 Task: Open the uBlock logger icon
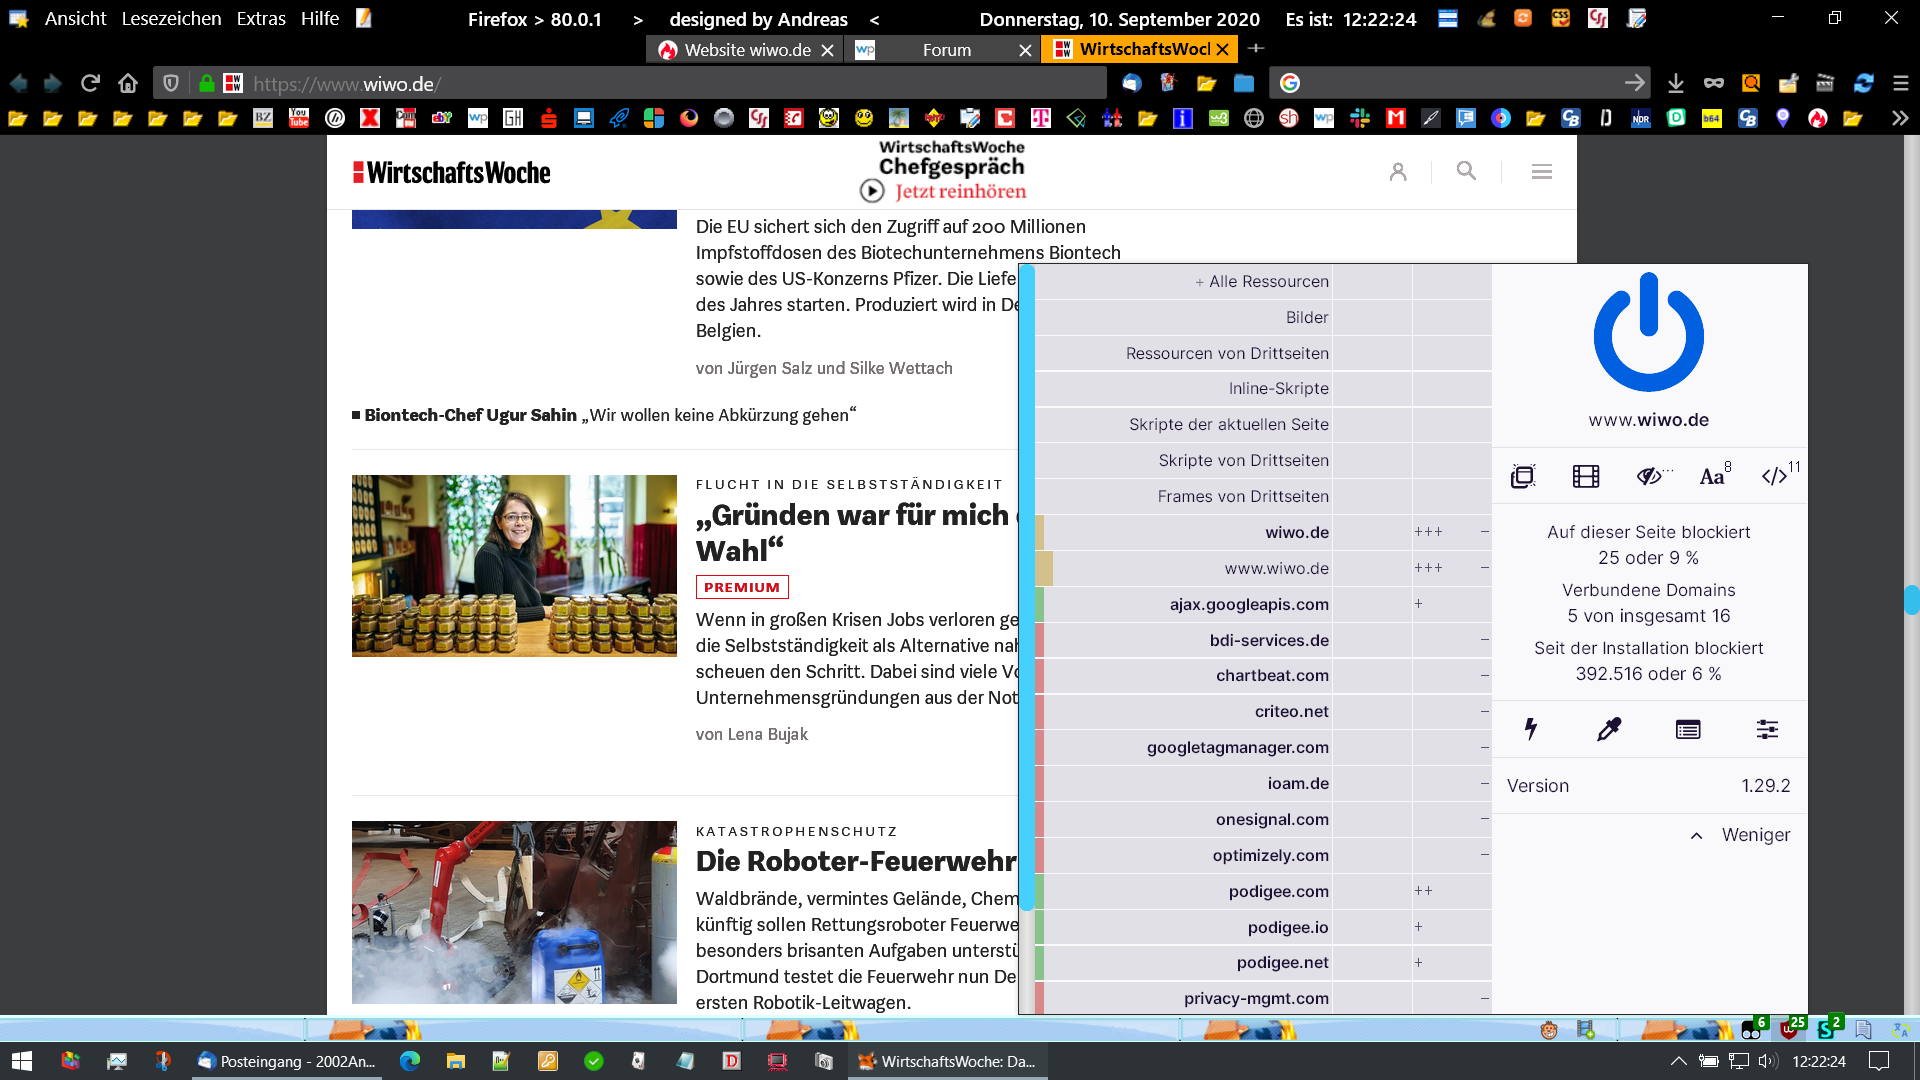tap(1688, 729)
